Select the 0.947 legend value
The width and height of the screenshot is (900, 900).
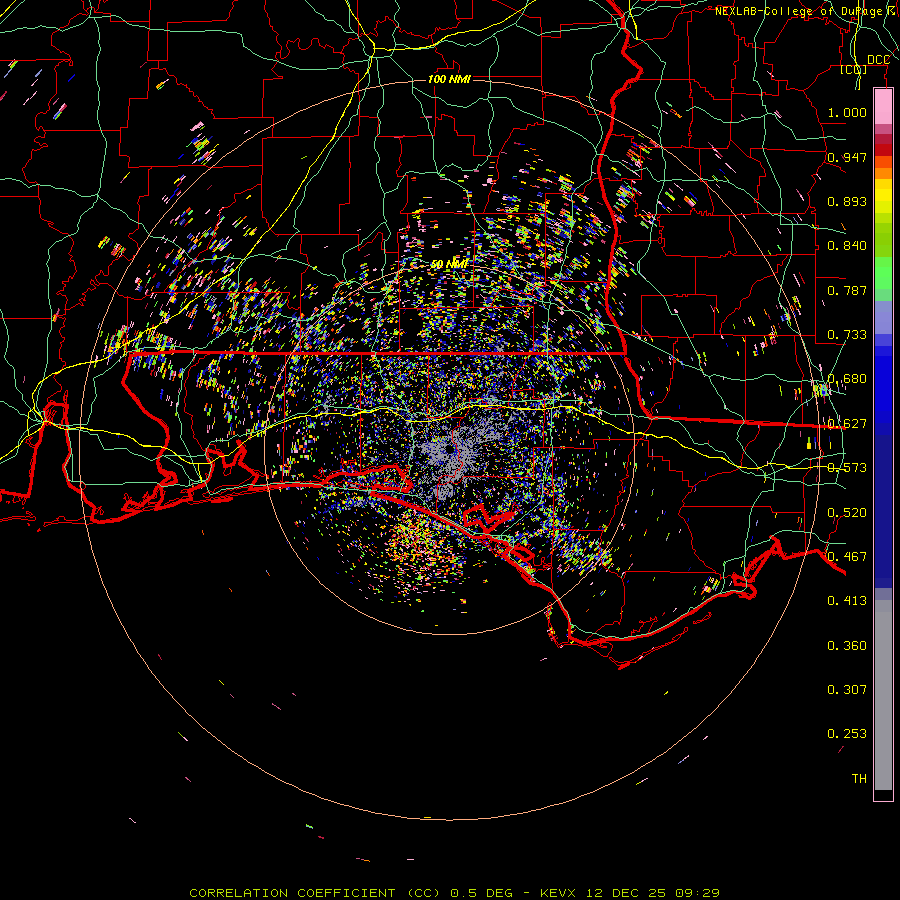tap(847, 157)
